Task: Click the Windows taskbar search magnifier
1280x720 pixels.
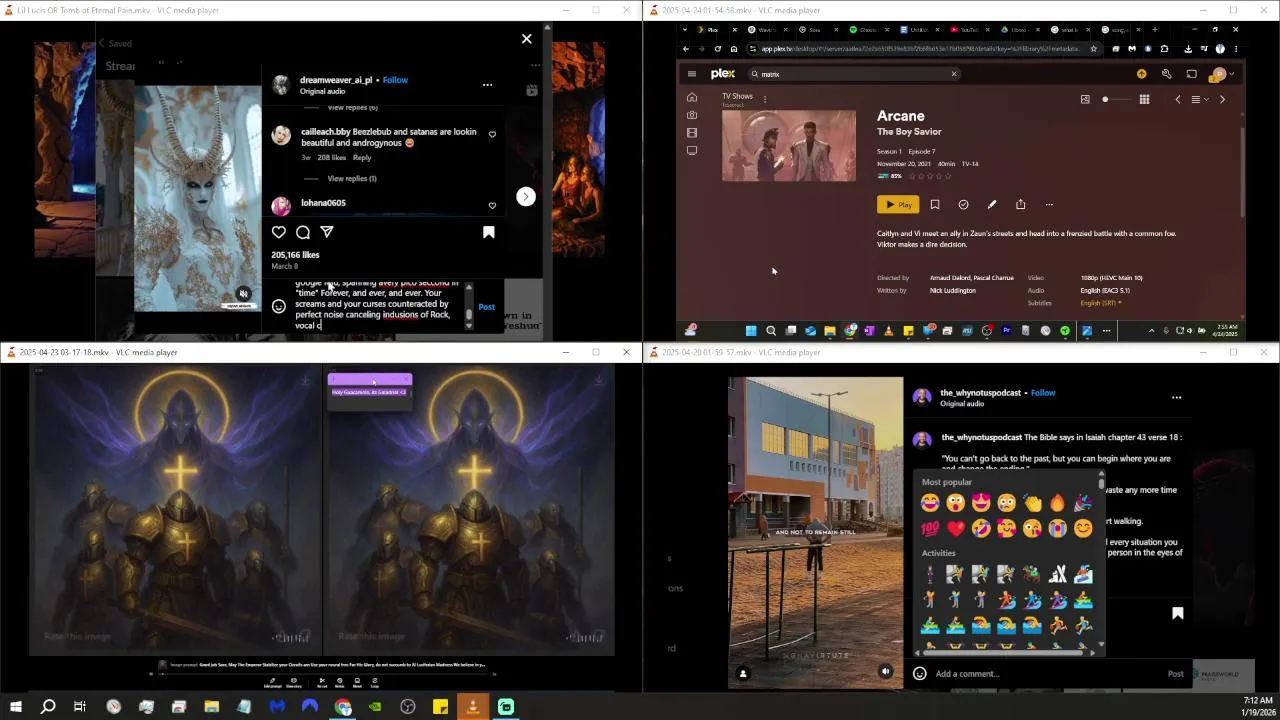Action: (48, 707)
